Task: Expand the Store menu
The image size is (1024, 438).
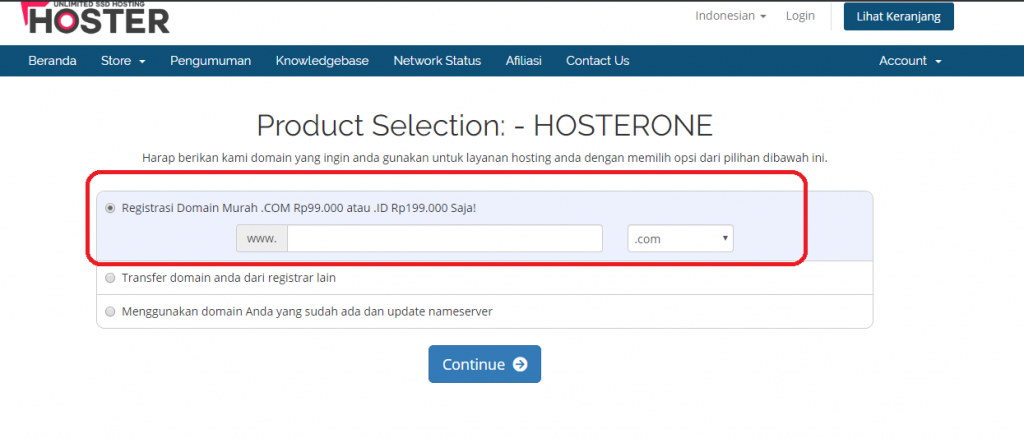Action: click(x=123, y=61)
